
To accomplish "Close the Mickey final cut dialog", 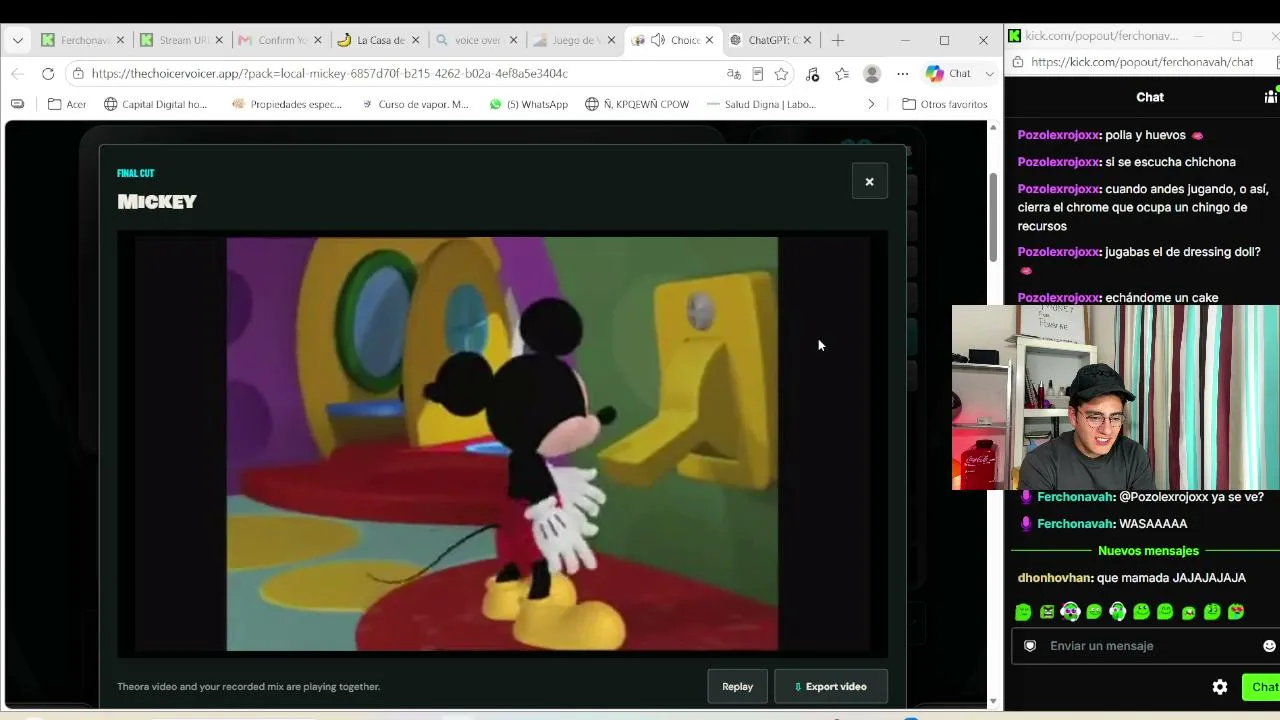I will pos(869,181).
